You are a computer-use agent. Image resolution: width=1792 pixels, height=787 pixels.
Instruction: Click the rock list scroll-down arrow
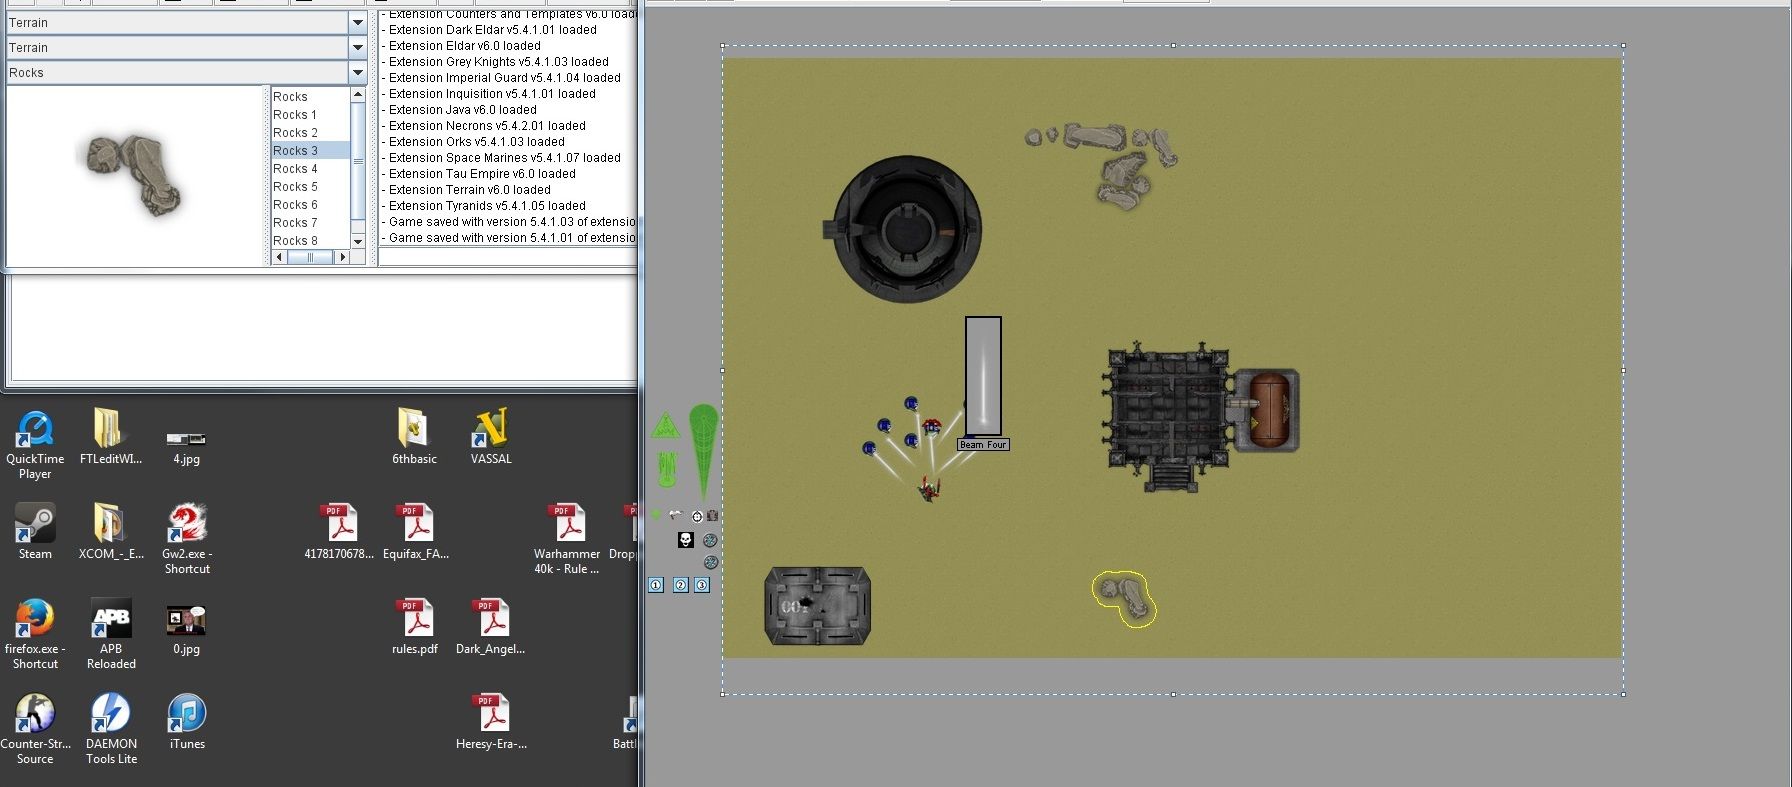click(x=358, y=241)
